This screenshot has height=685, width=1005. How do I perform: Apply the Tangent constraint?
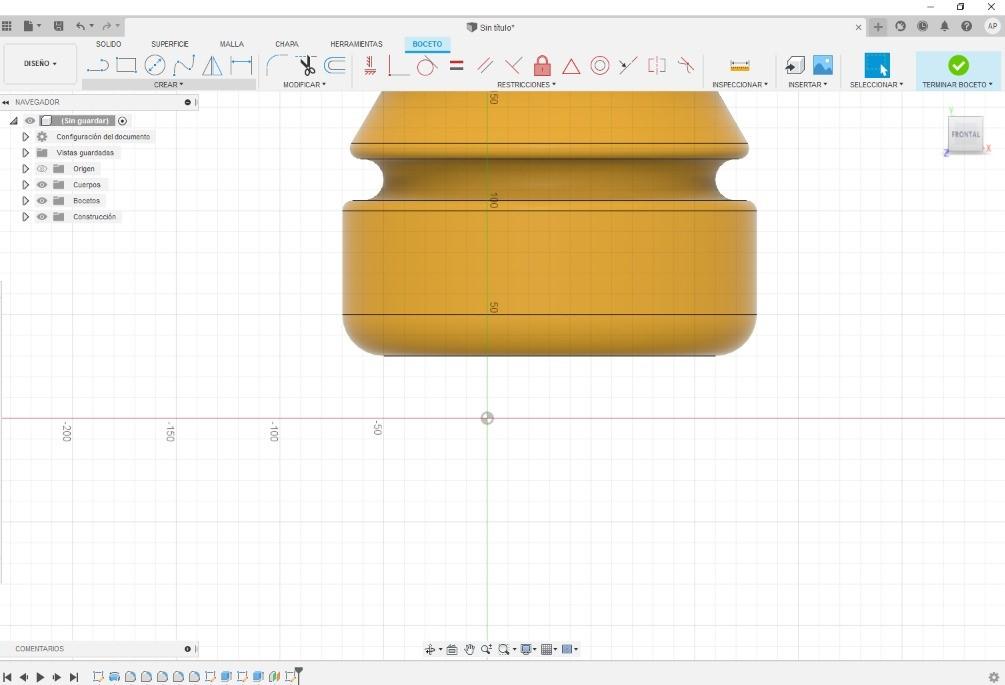pyautogui.click(x=427, y=65)
